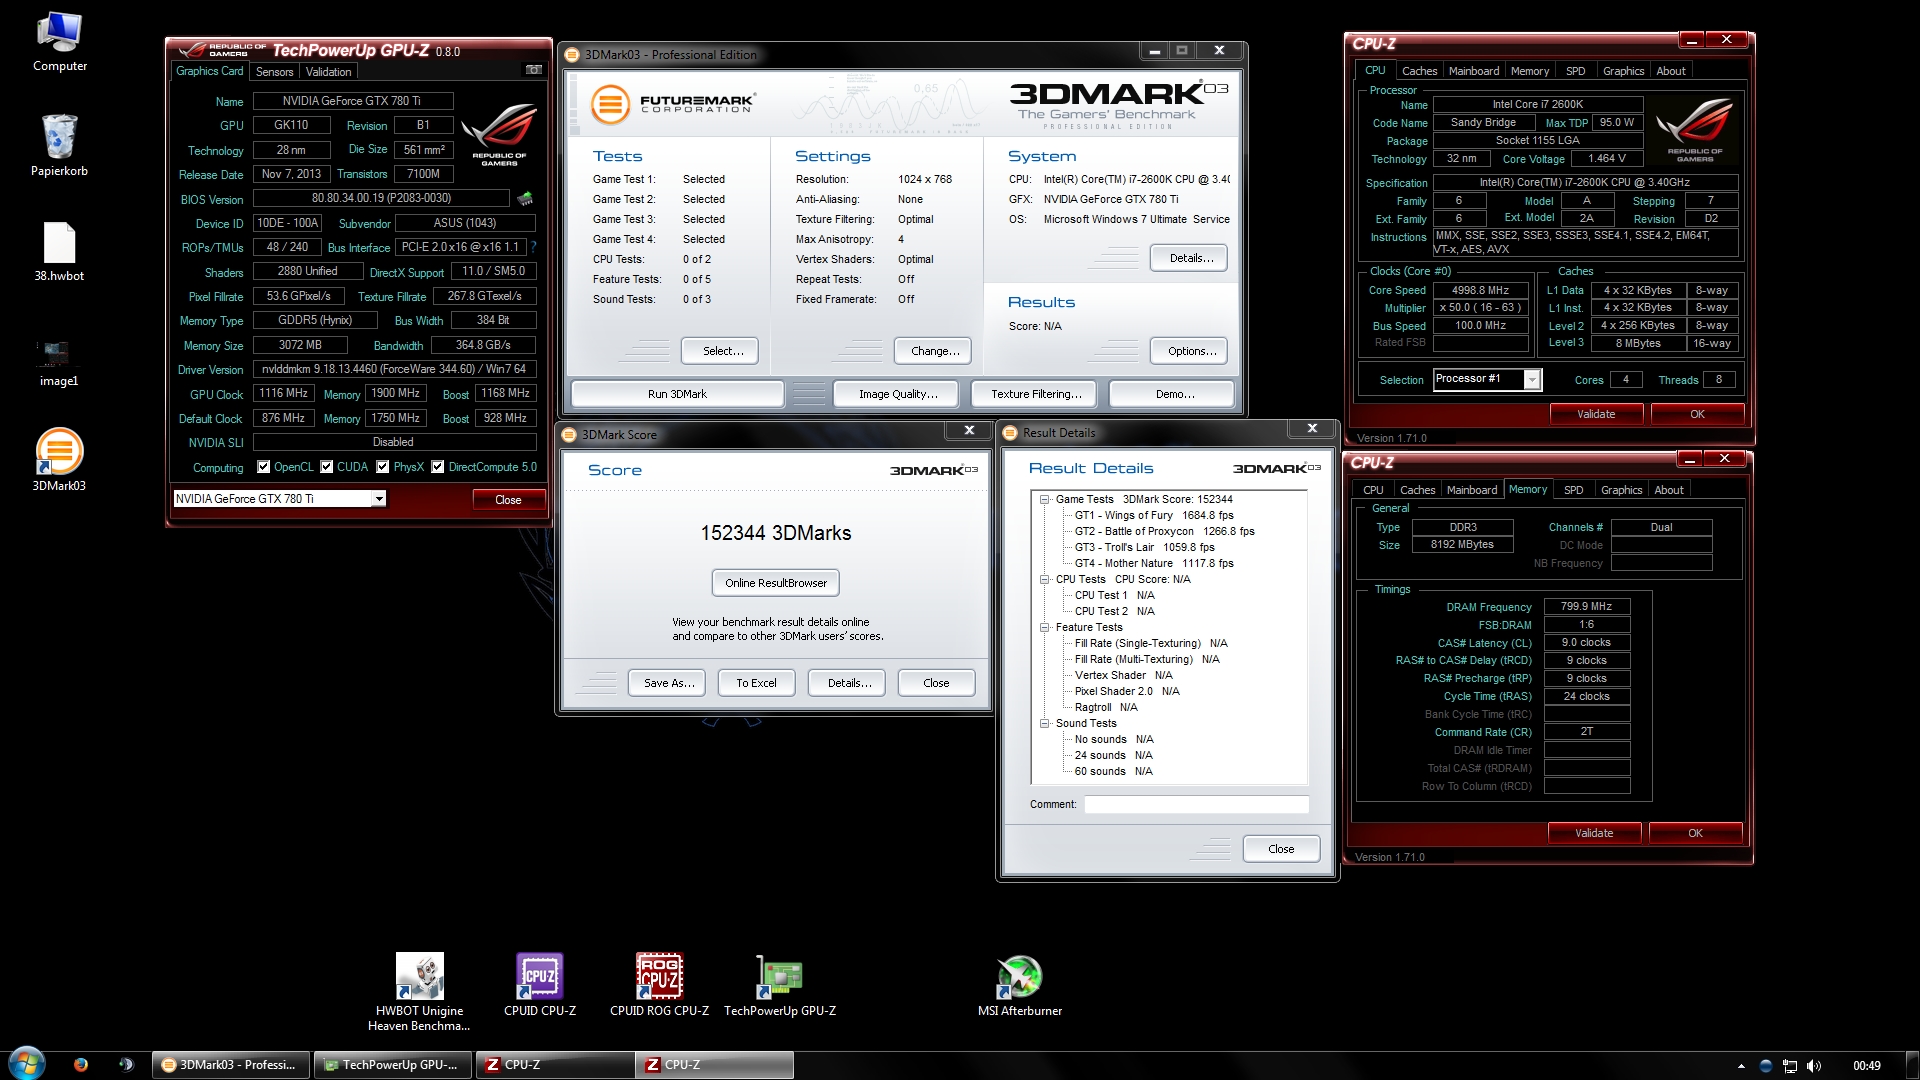This screenshot has height=1080, width=1920.
Task: Toggle the PhysX checkbox in GPU-Z
Action: point(382,467)
